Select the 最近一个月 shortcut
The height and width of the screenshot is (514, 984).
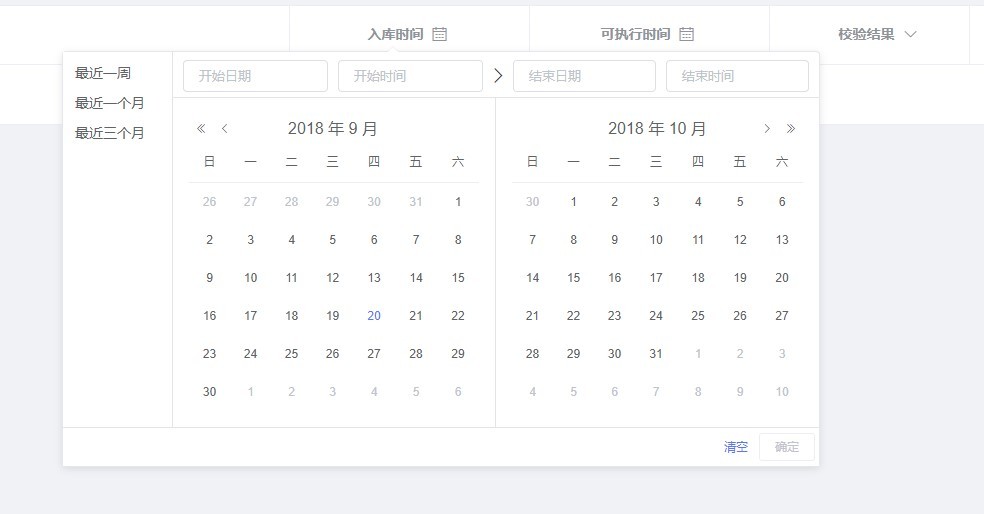(x=110, y=103)
